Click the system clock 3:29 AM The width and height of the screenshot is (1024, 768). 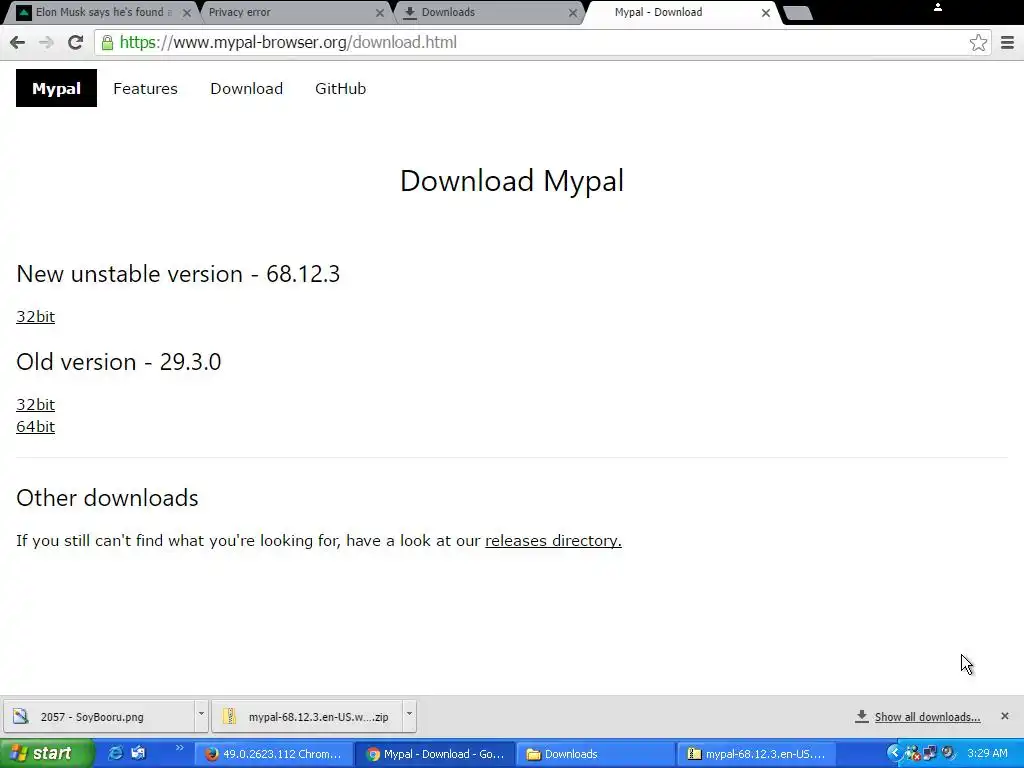pos(987,754)
